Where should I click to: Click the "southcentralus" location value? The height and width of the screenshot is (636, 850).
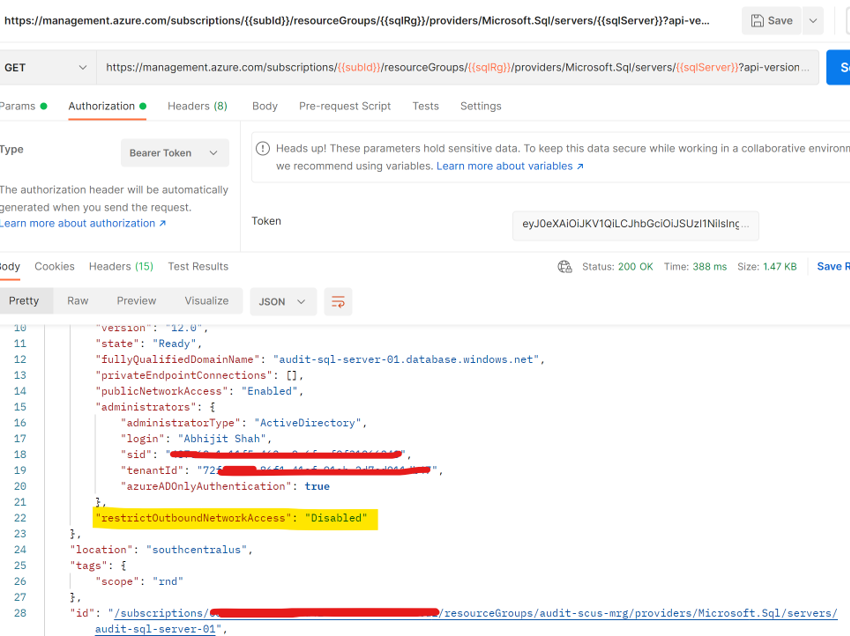(196, 550)
